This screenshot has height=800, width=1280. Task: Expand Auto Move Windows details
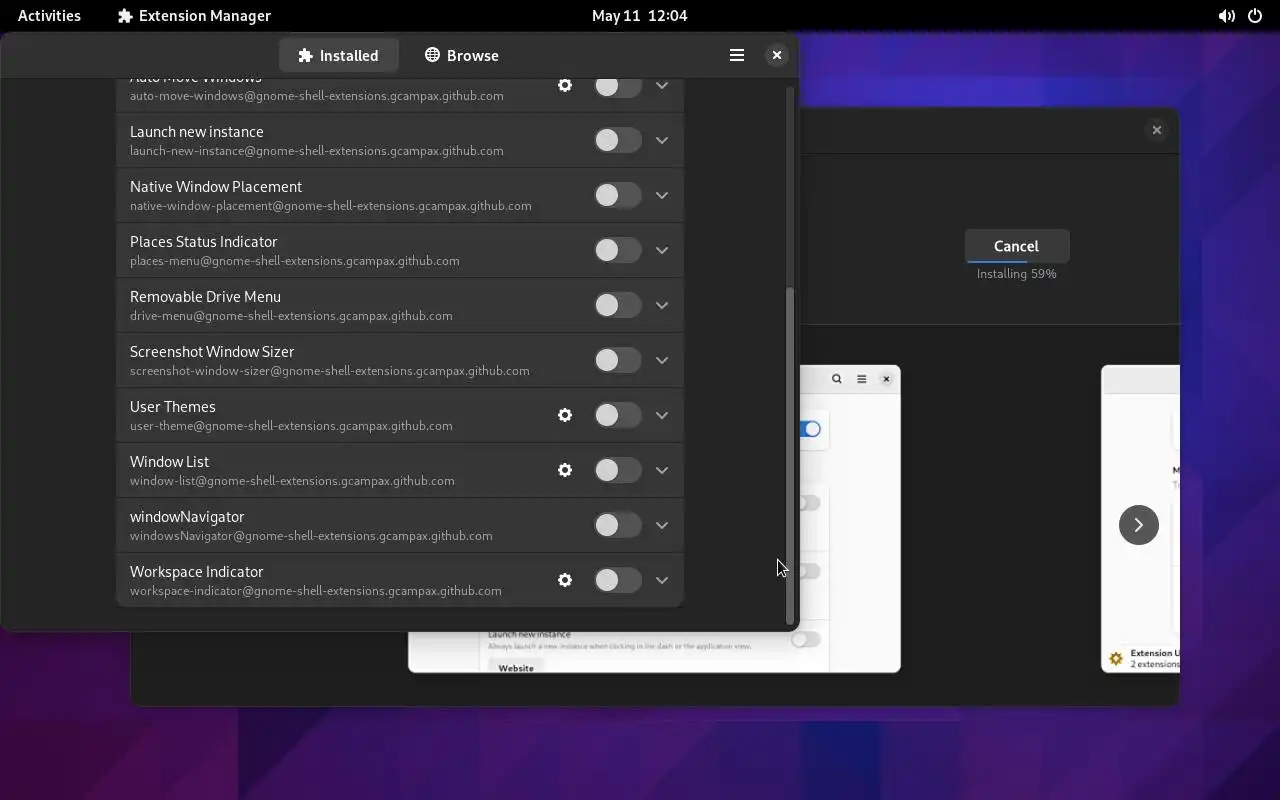coord(662,86)
